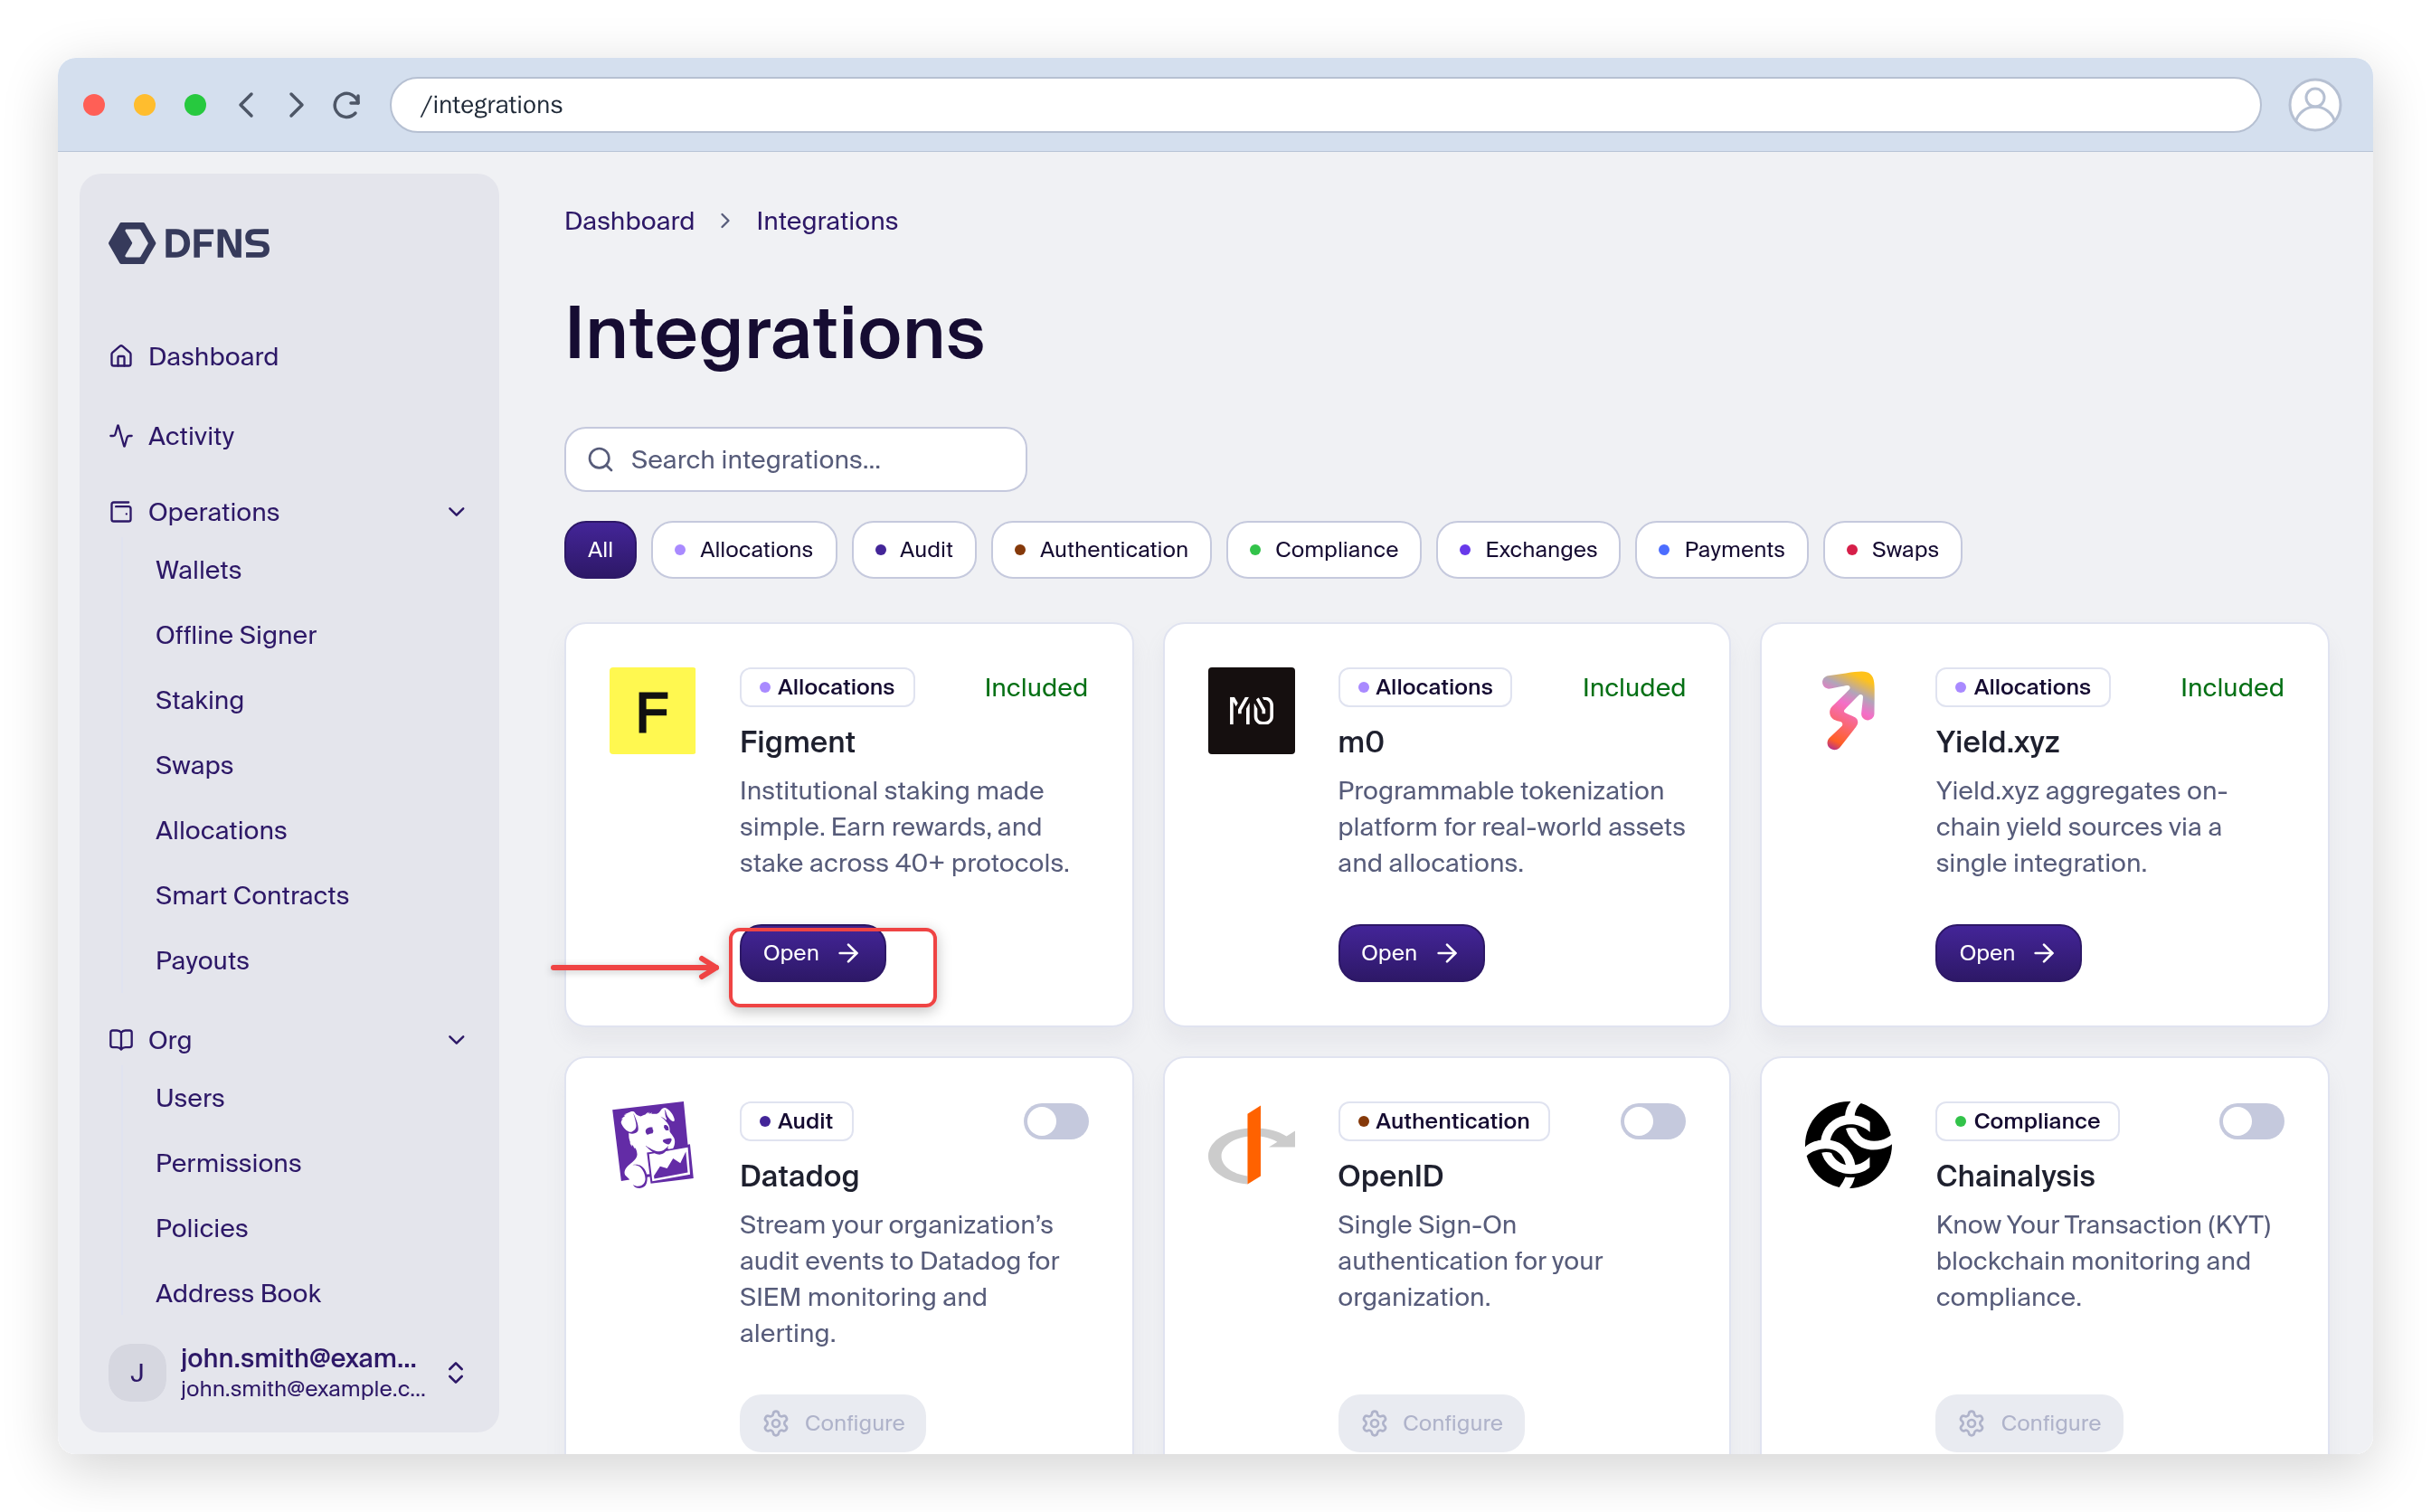Viewport: 2431px width, 1512px height.
Task: Open Address Book in sidebar
Action: 238,1293
